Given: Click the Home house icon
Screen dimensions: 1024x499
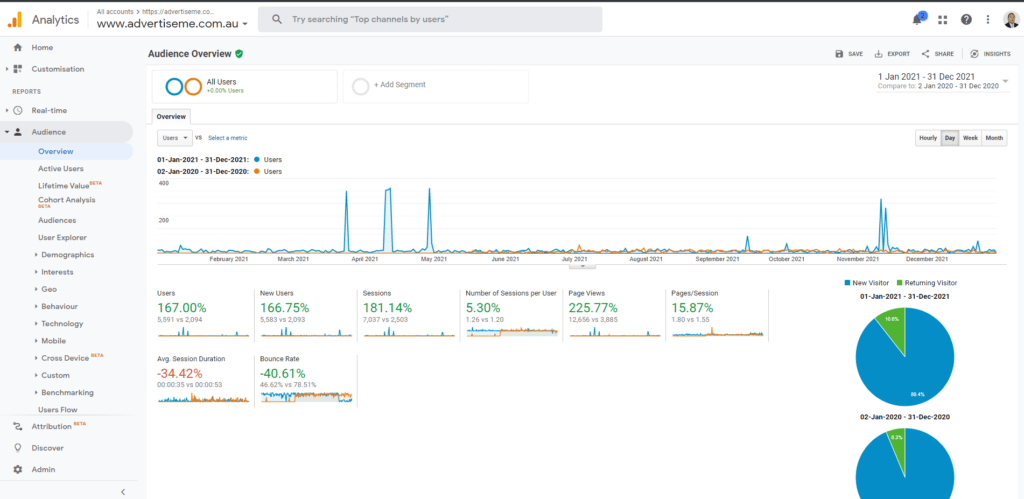Looking at the screenshot, I should point(18,48).
